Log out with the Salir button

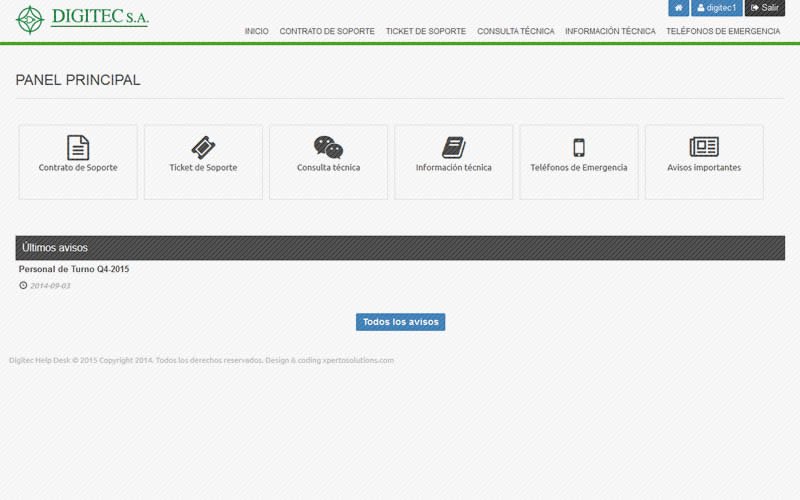pyautogui.click(x=765, y=8)
